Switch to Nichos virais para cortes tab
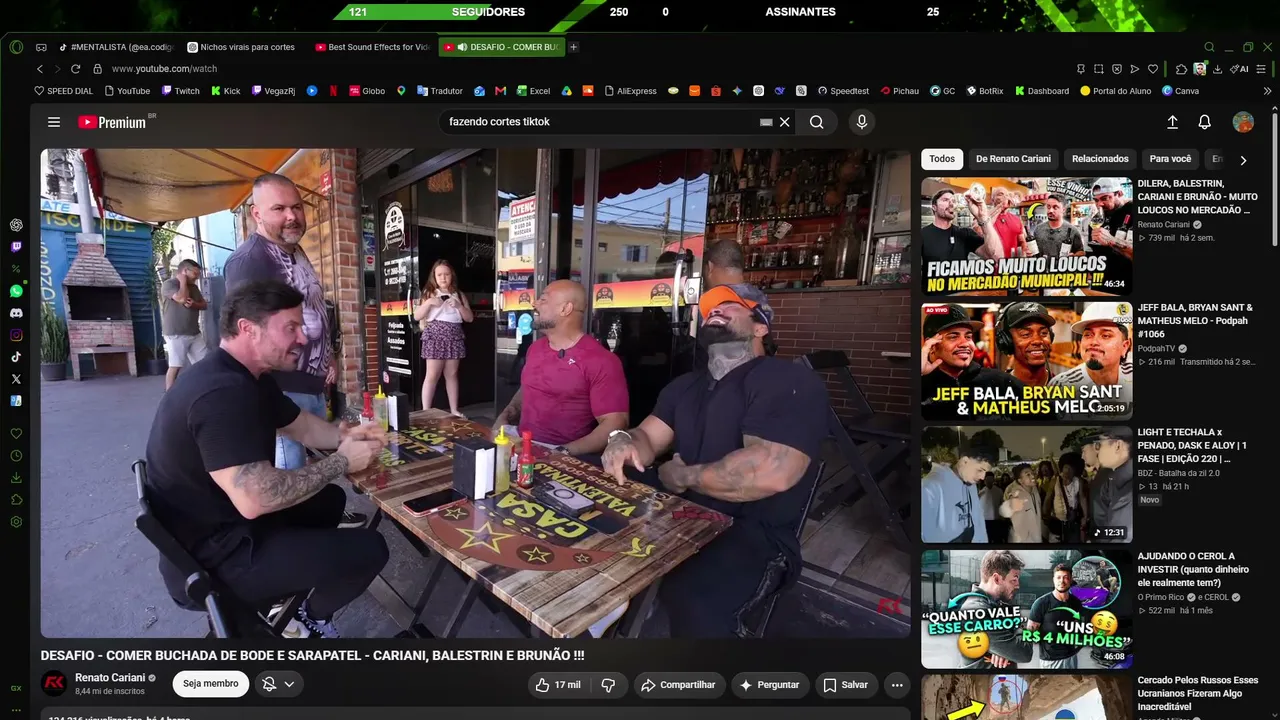Viewport: 1280px width, 720px height. [241, 47]
